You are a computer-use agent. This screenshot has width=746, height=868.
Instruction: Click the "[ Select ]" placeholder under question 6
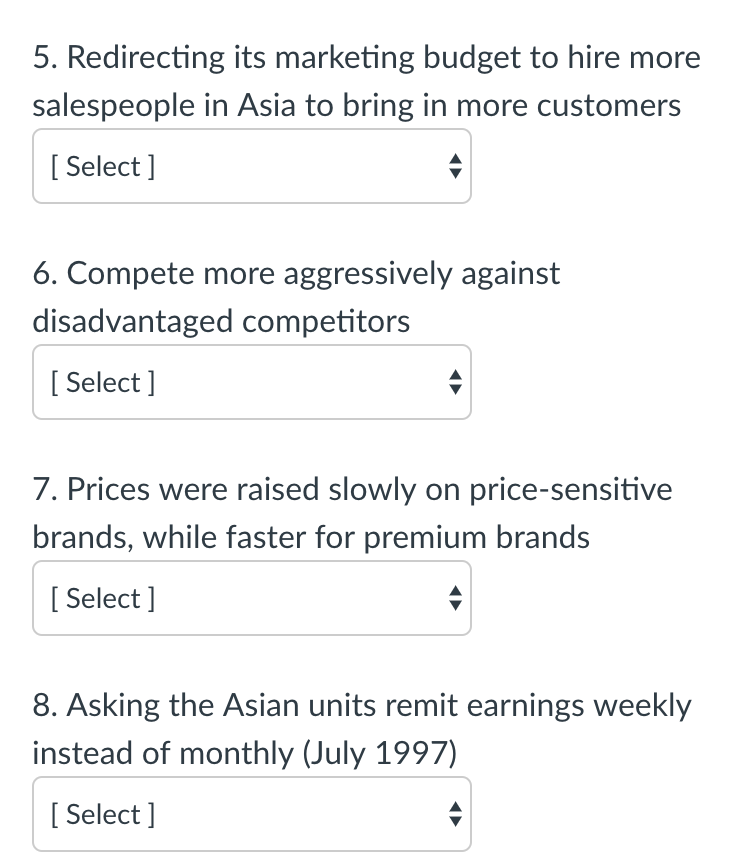(101, 383)
